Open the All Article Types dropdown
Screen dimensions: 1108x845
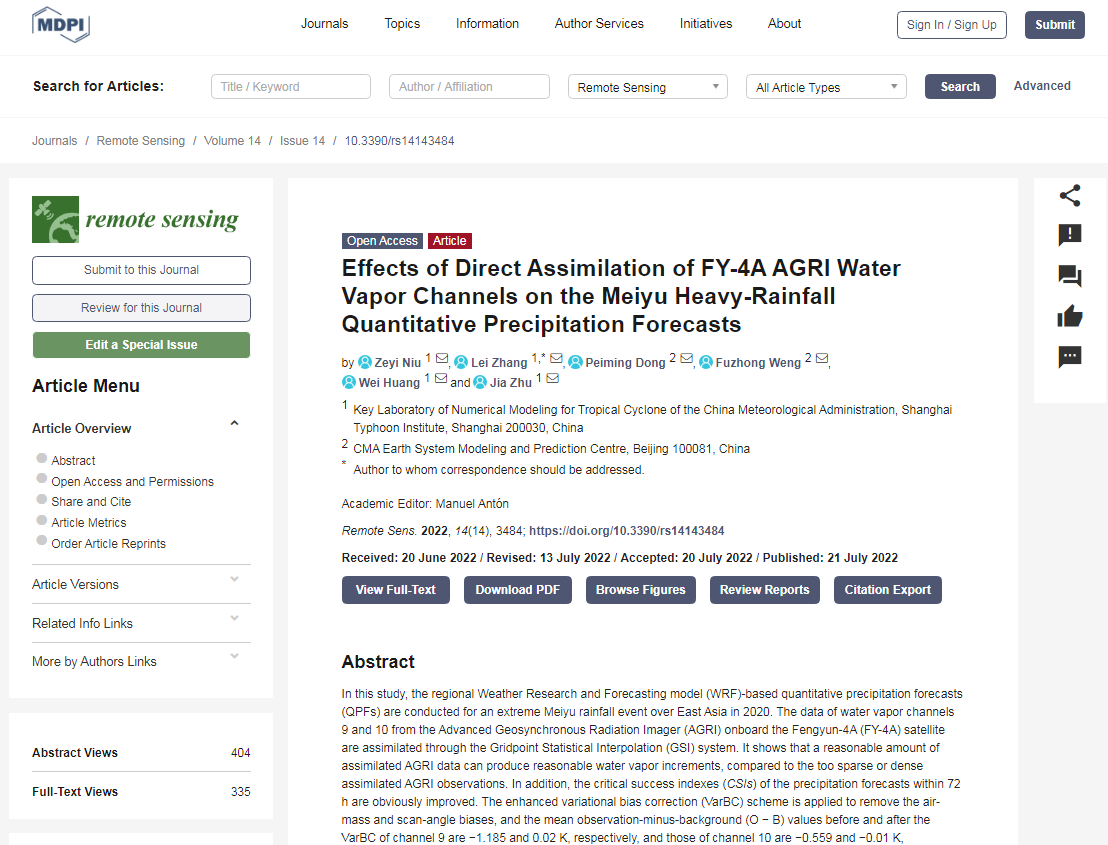click(x=826, y=87)
